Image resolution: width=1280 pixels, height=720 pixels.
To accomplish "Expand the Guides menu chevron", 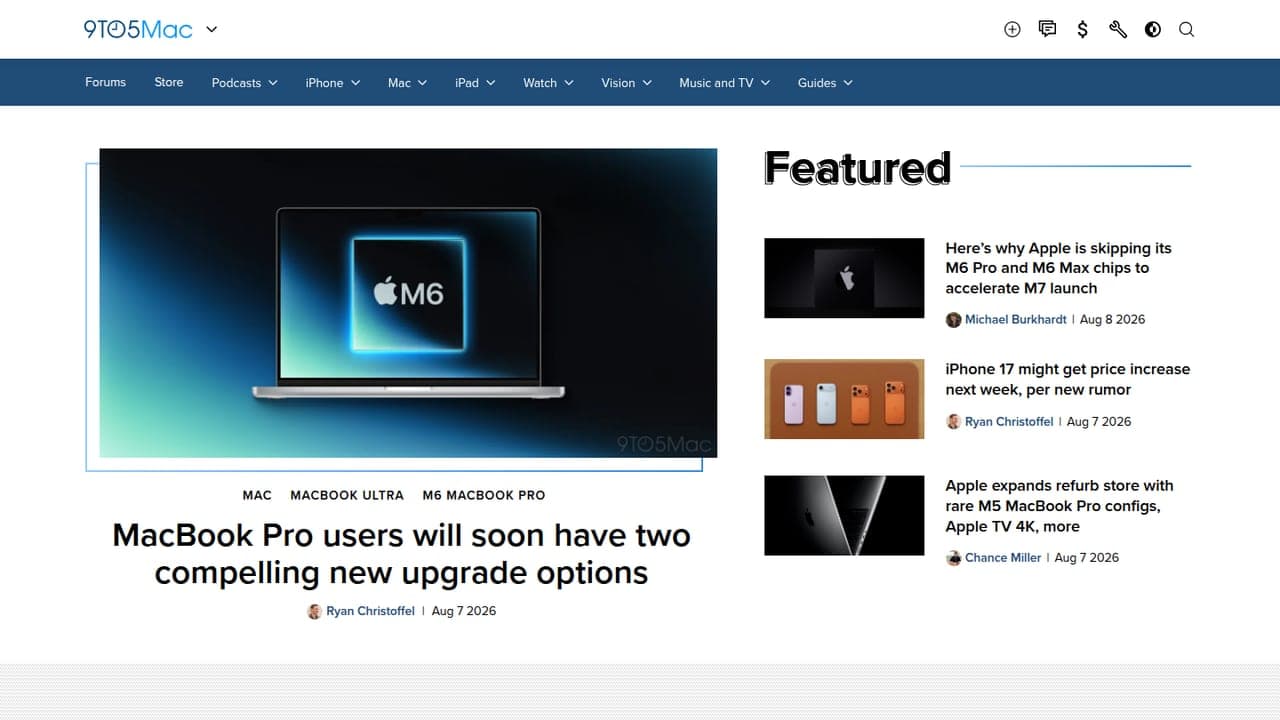I will [x=848, y=83].
